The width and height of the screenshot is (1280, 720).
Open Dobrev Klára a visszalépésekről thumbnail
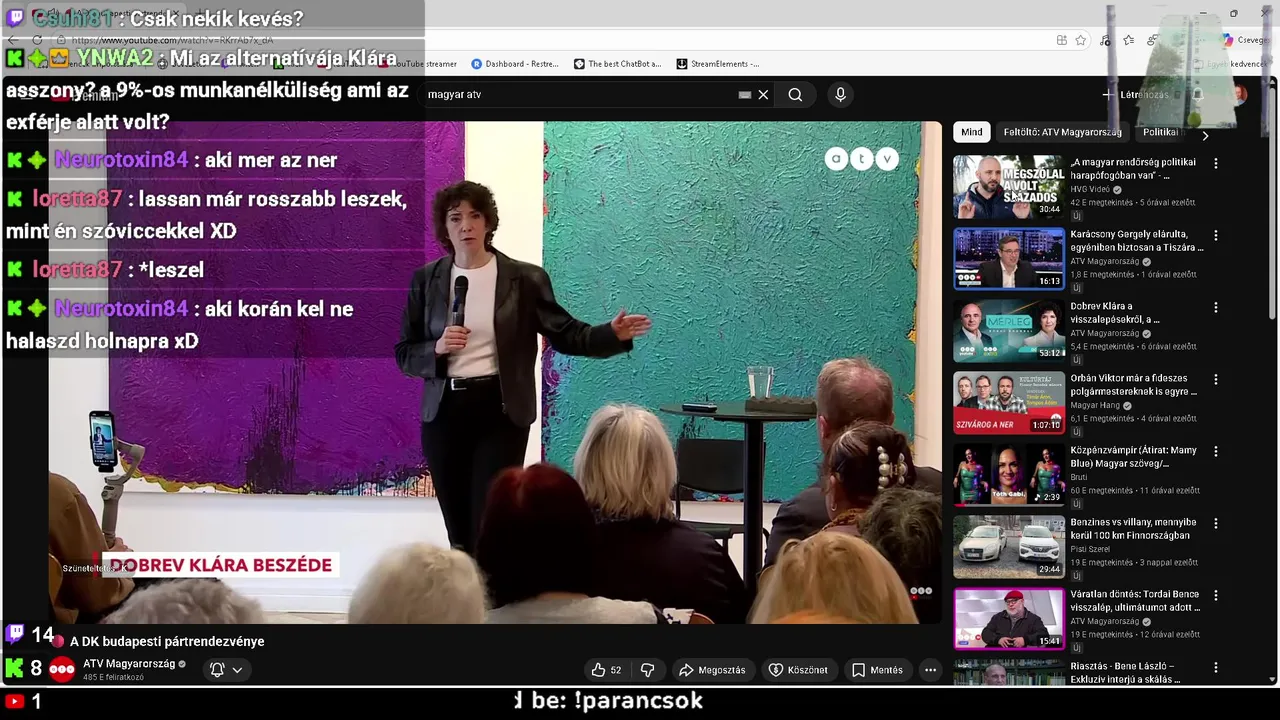point(1009,330)
